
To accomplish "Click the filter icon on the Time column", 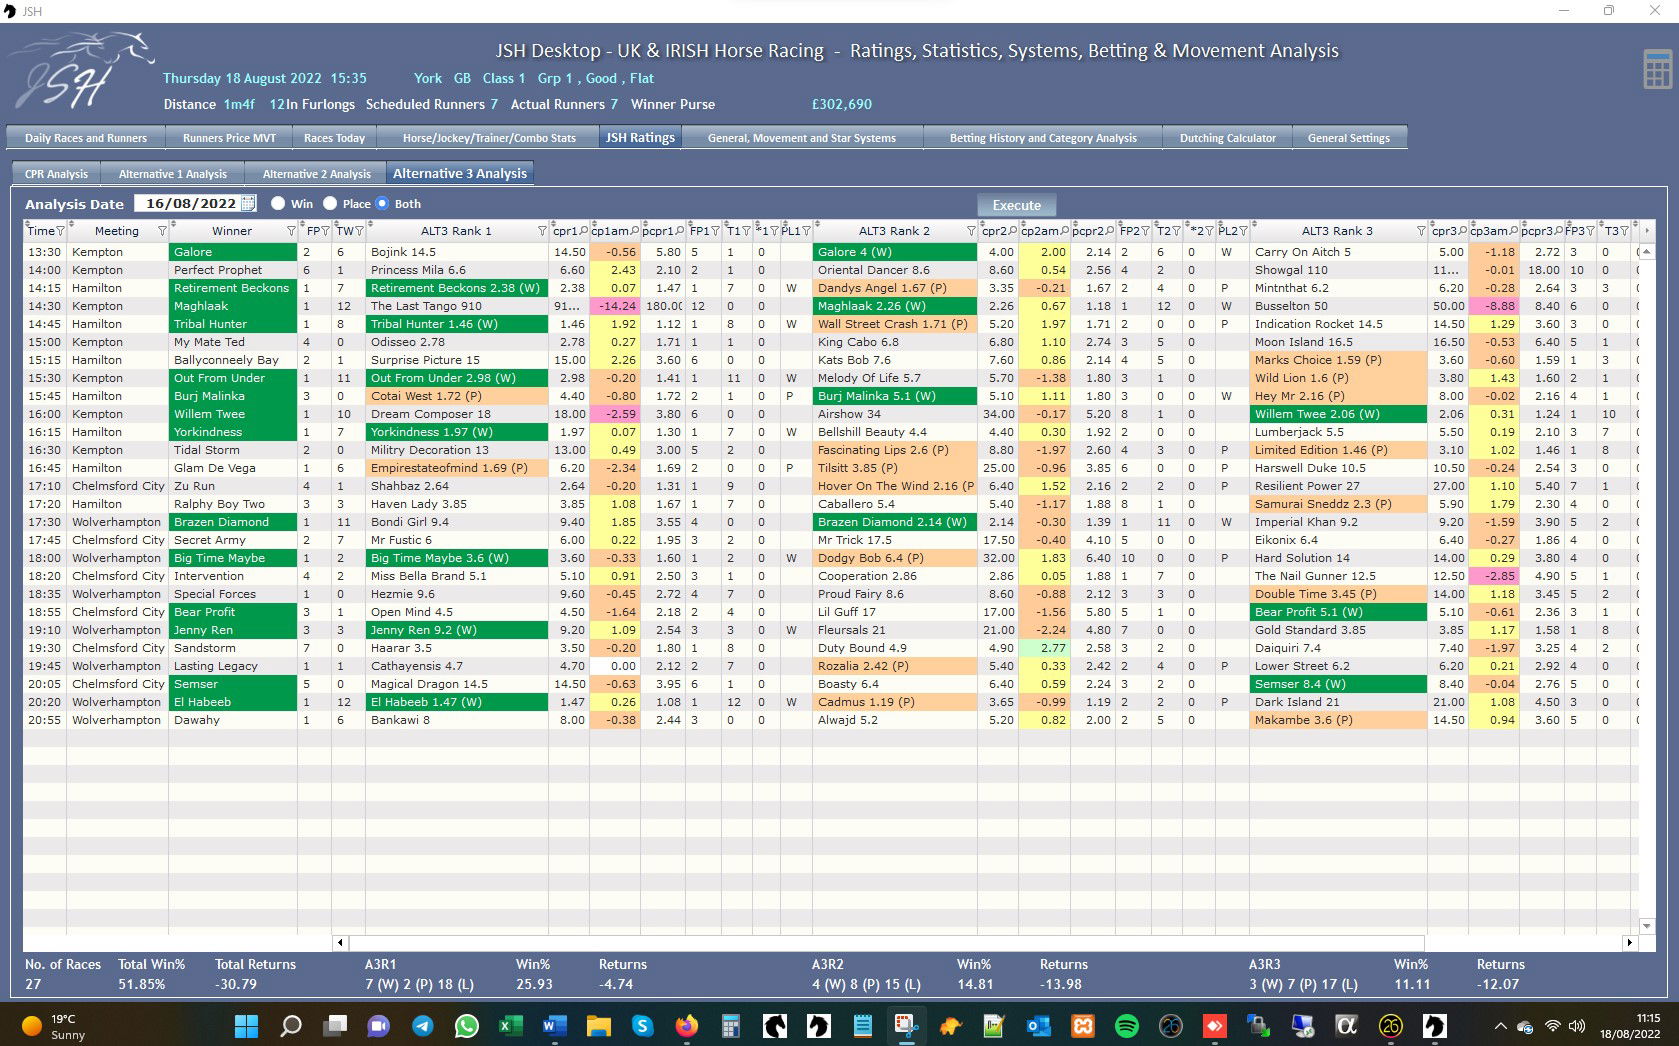I will tap(61, 231).
